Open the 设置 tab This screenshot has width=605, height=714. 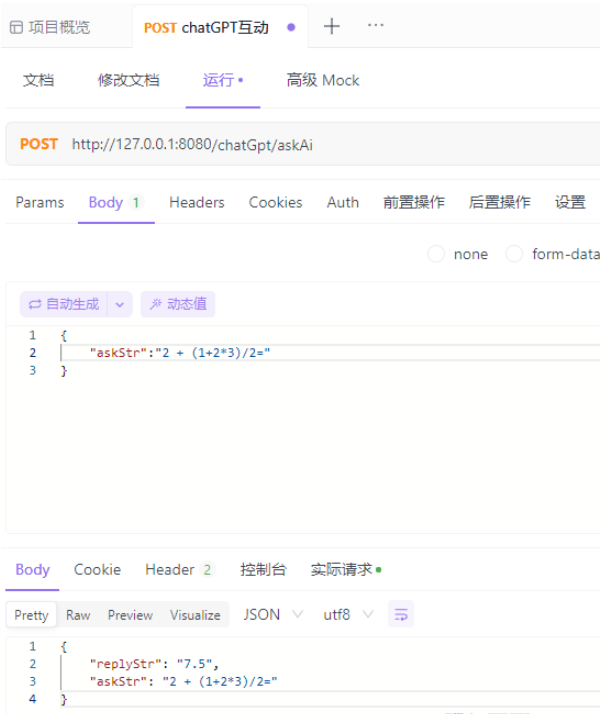tap(570, 202)
